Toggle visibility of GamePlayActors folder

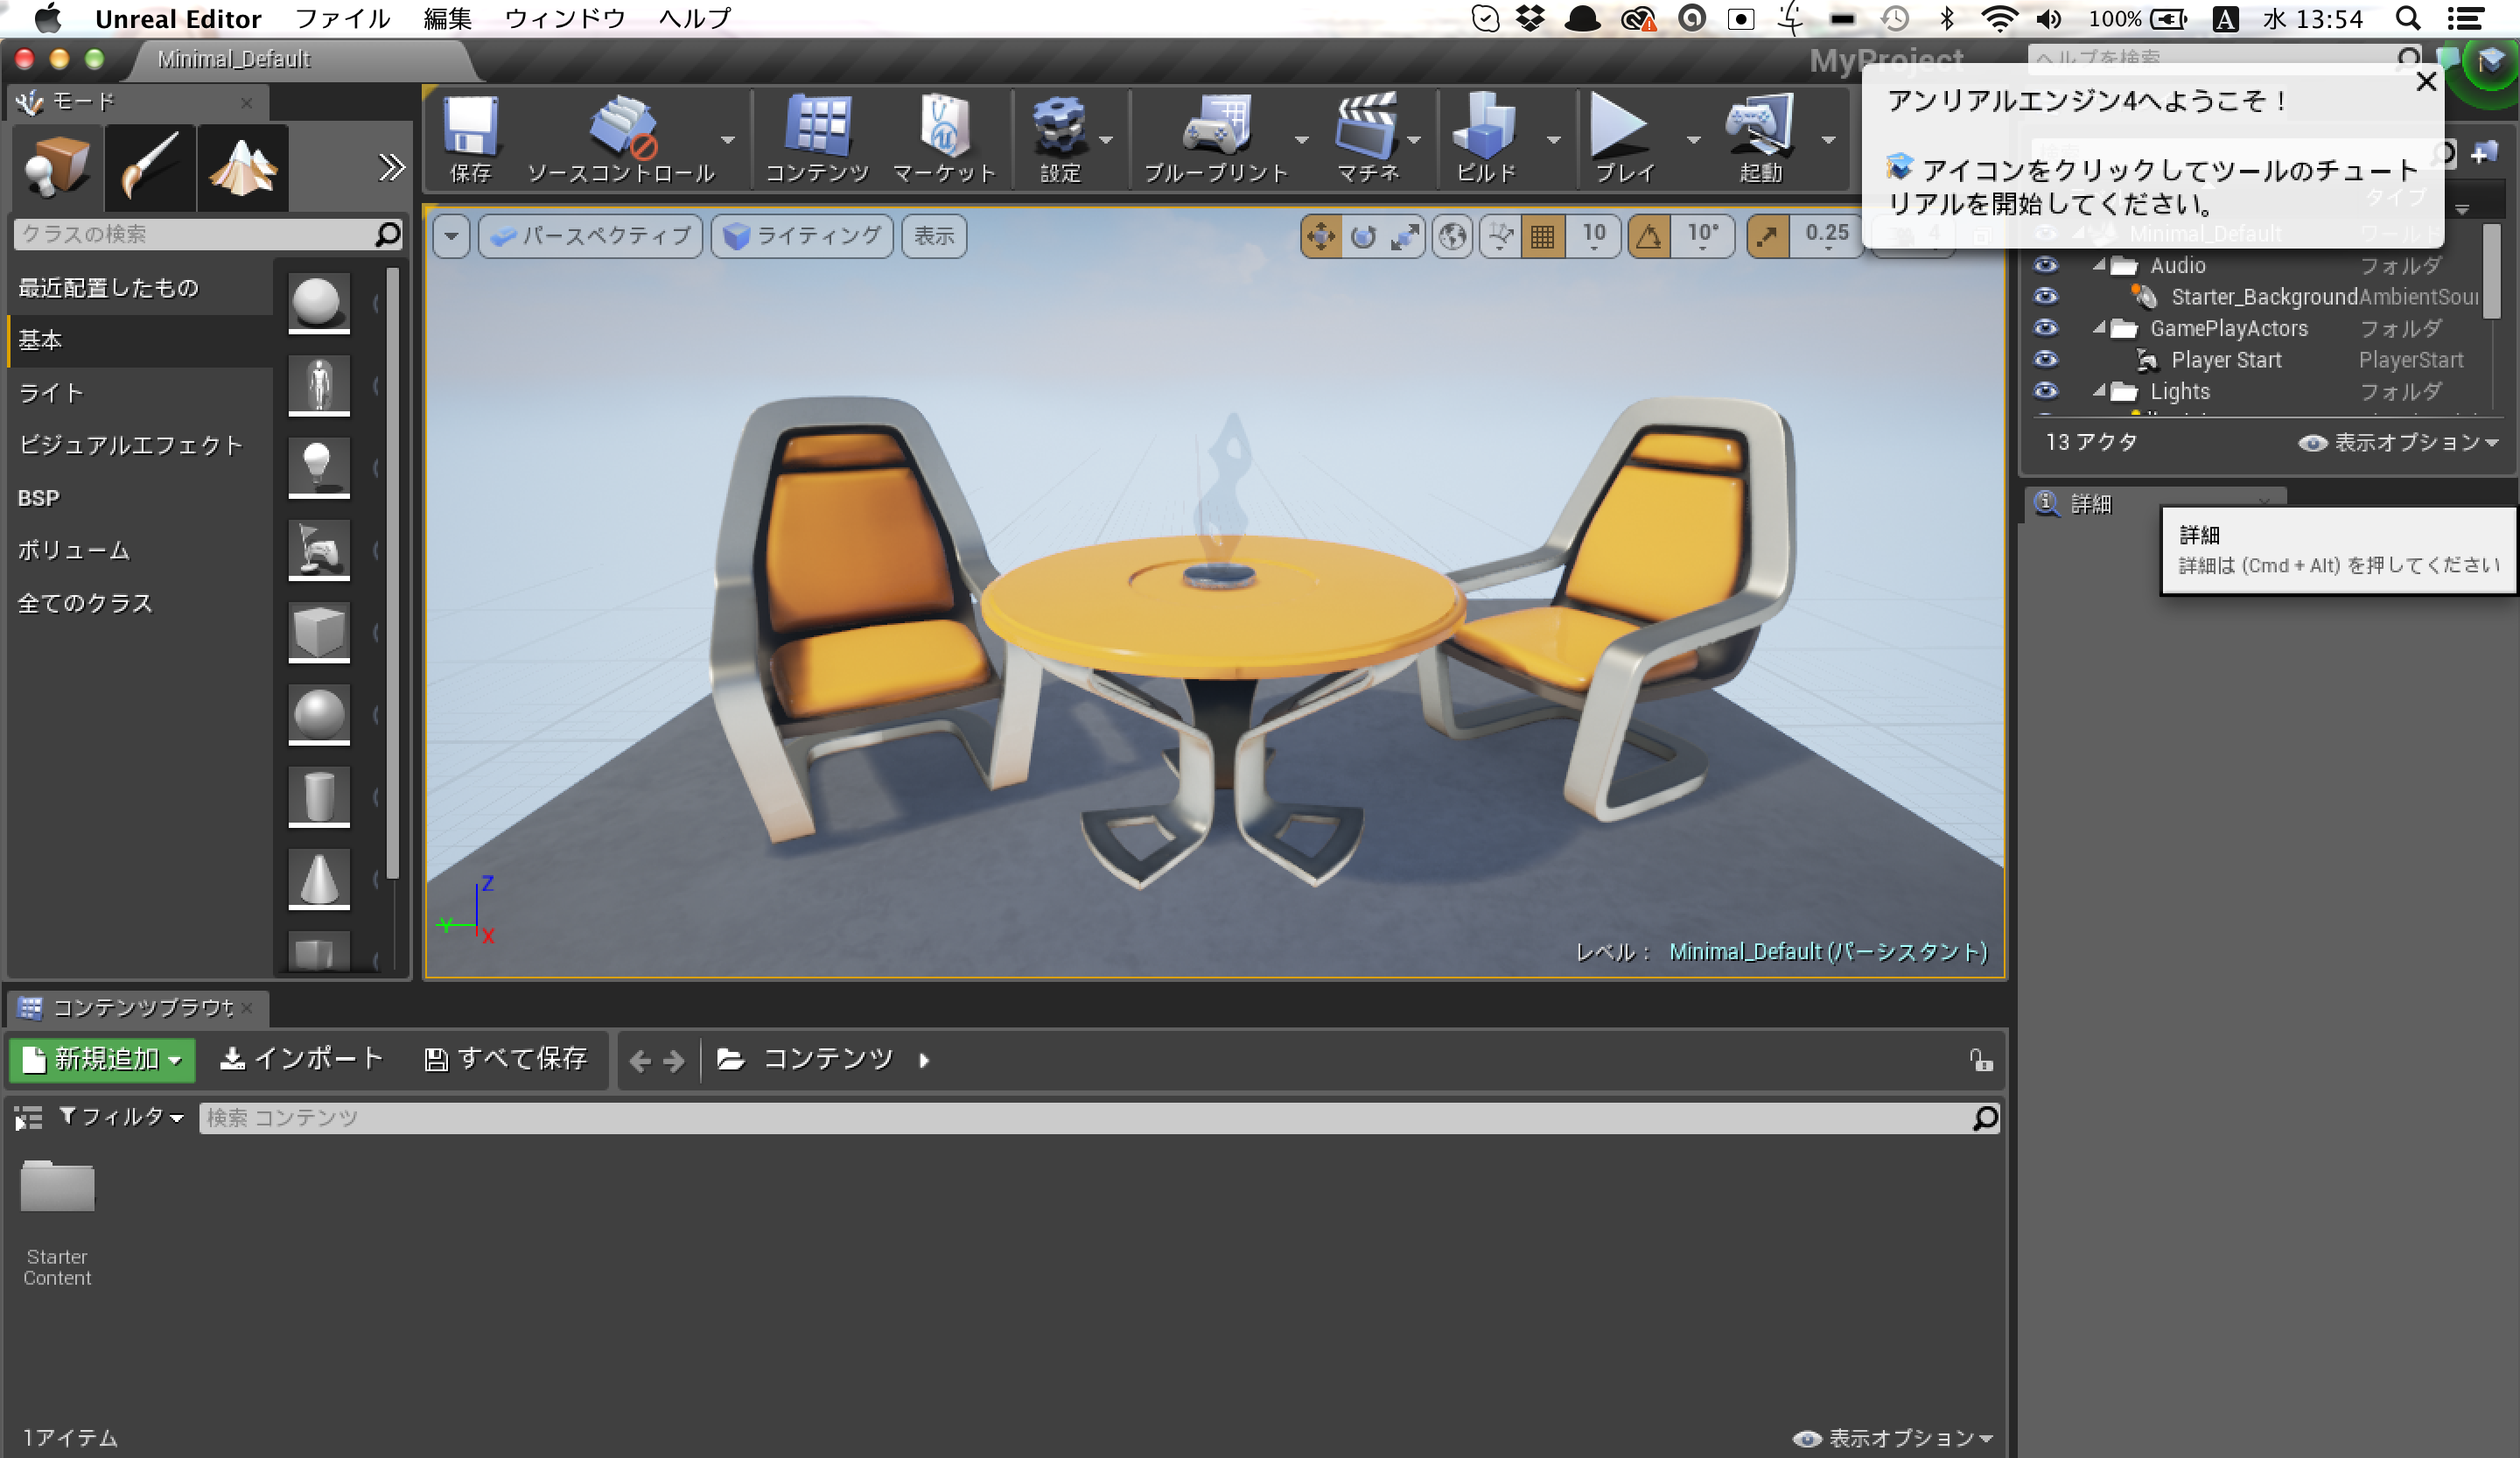click(2046, 328)
